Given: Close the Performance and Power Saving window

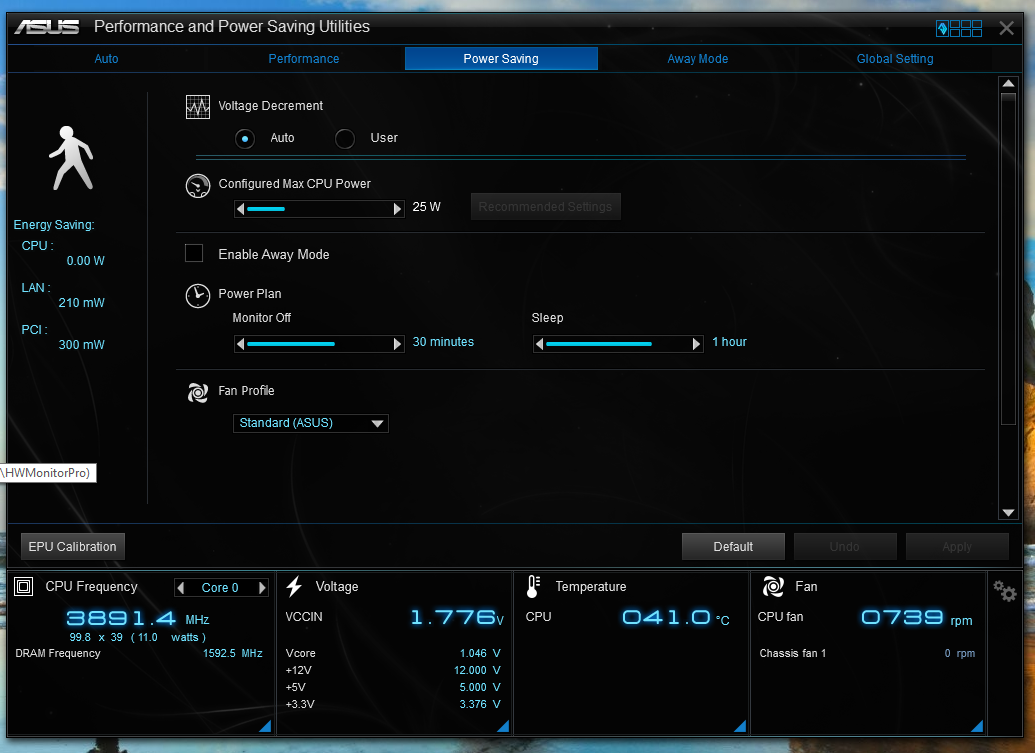Looking at the screenshot, I should [1006, 28].
